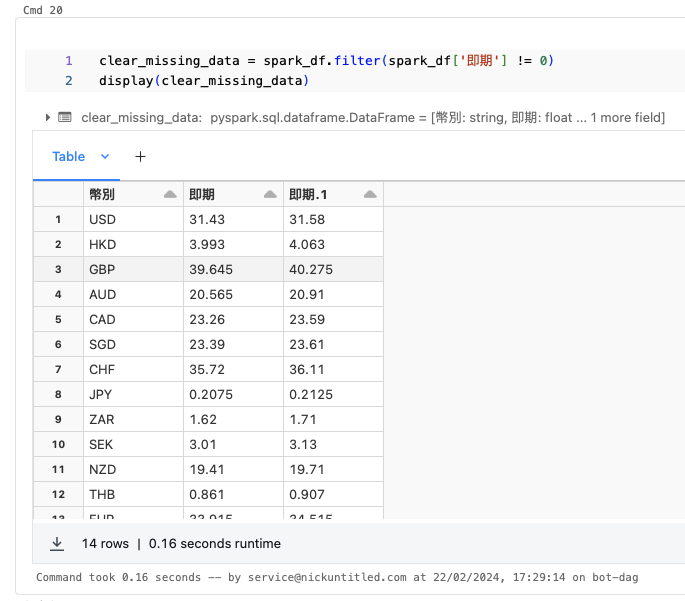This screenshot has height=601, width=685.
Task: Expand the clear_missing_data schema triangle
Action: (47, 117)
